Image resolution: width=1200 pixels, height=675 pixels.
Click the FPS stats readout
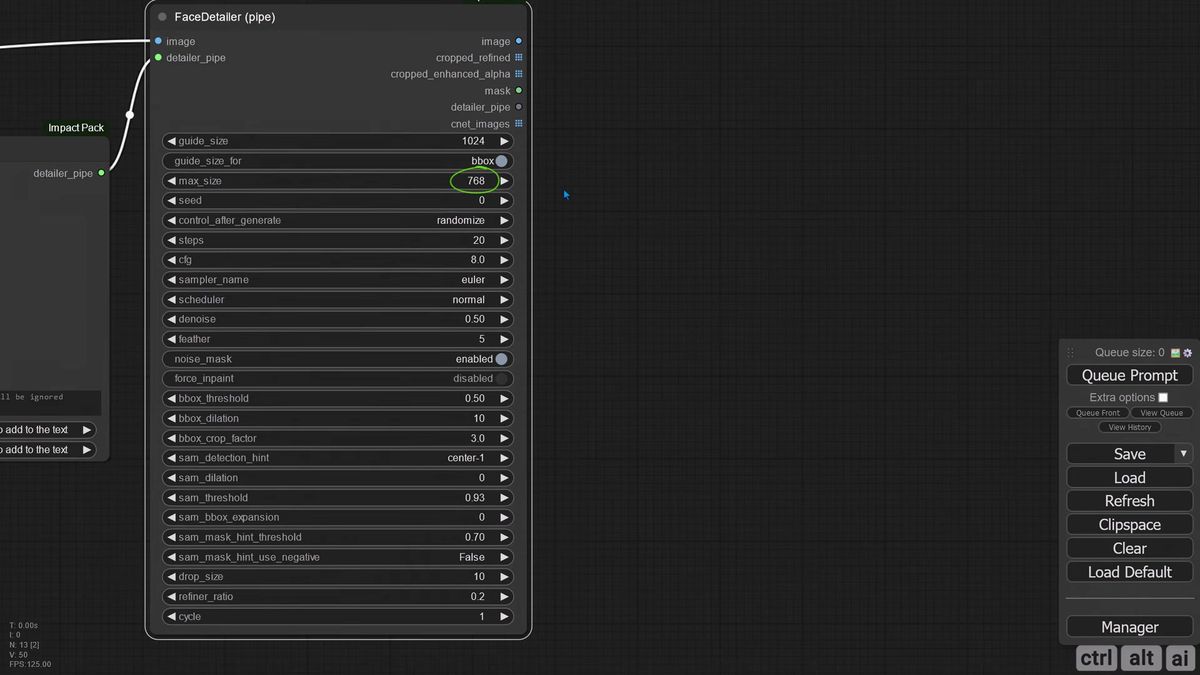tap(30, 664)
